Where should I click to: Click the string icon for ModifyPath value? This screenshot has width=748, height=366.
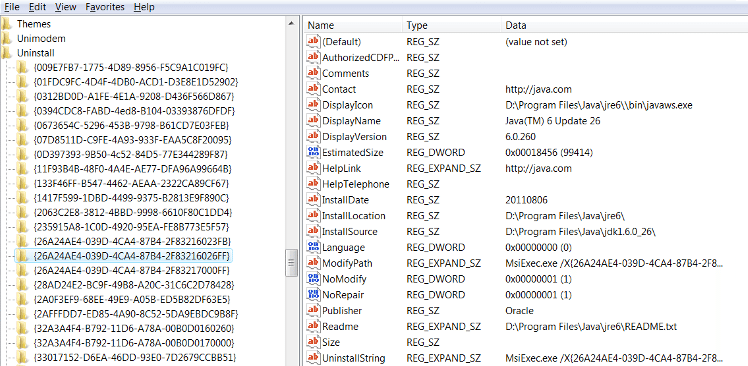click(313, 263)
